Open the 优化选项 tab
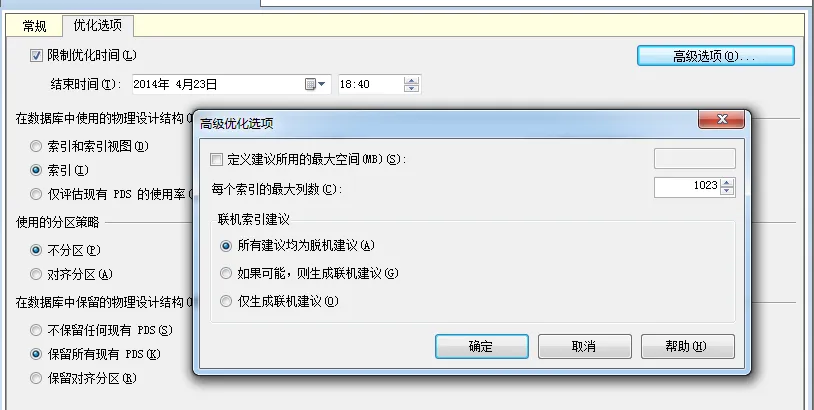 point(98,25)
